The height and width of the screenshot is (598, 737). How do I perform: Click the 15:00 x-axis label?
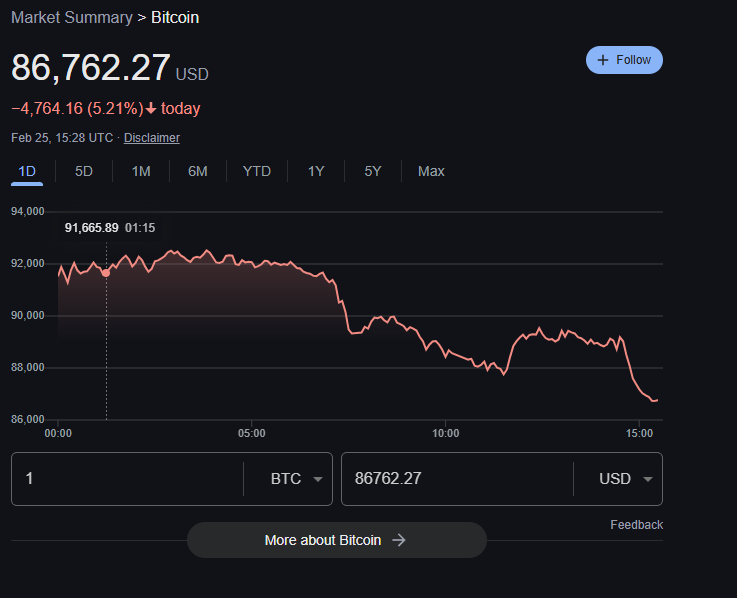(x=639, y=433)
